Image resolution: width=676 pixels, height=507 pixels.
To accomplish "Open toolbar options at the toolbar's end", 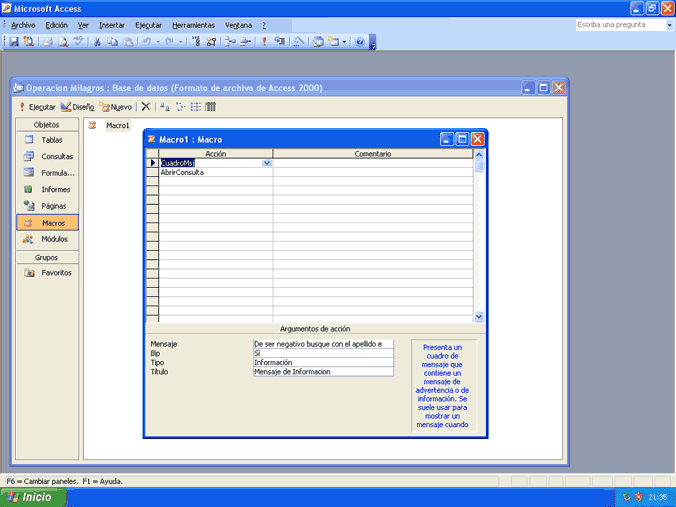I will [372, 42].
